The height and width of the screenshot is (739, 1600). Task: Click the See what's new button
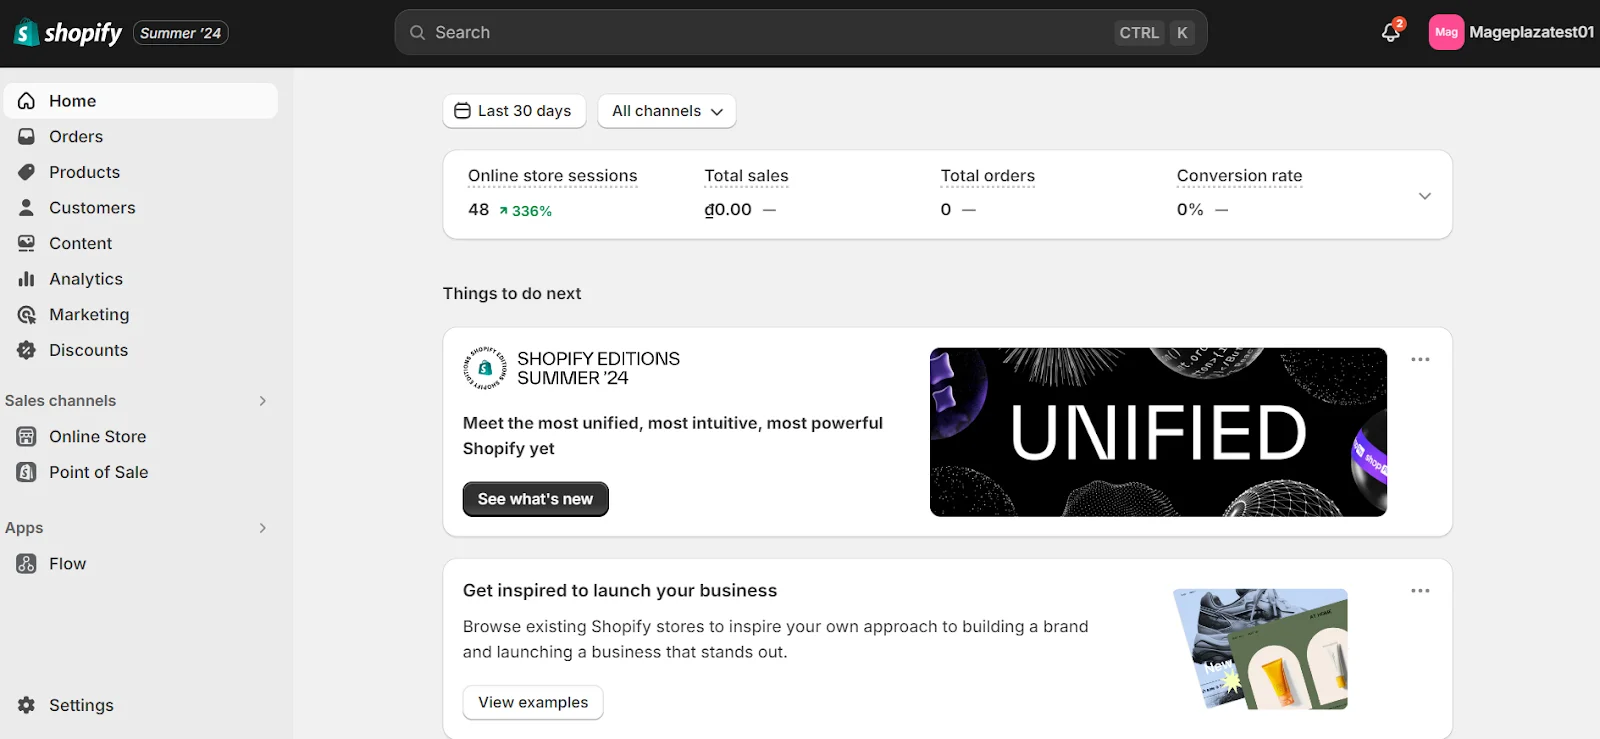click(535, 498)
